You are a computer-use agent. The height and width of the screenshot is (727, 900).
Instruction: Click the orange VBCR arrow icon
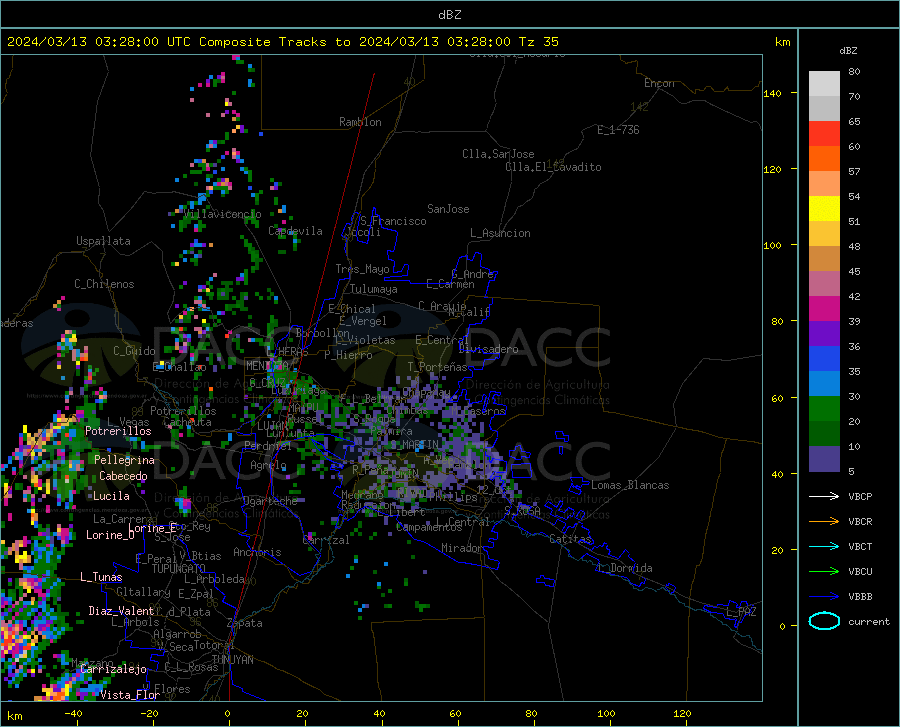(x=824, y=522)
